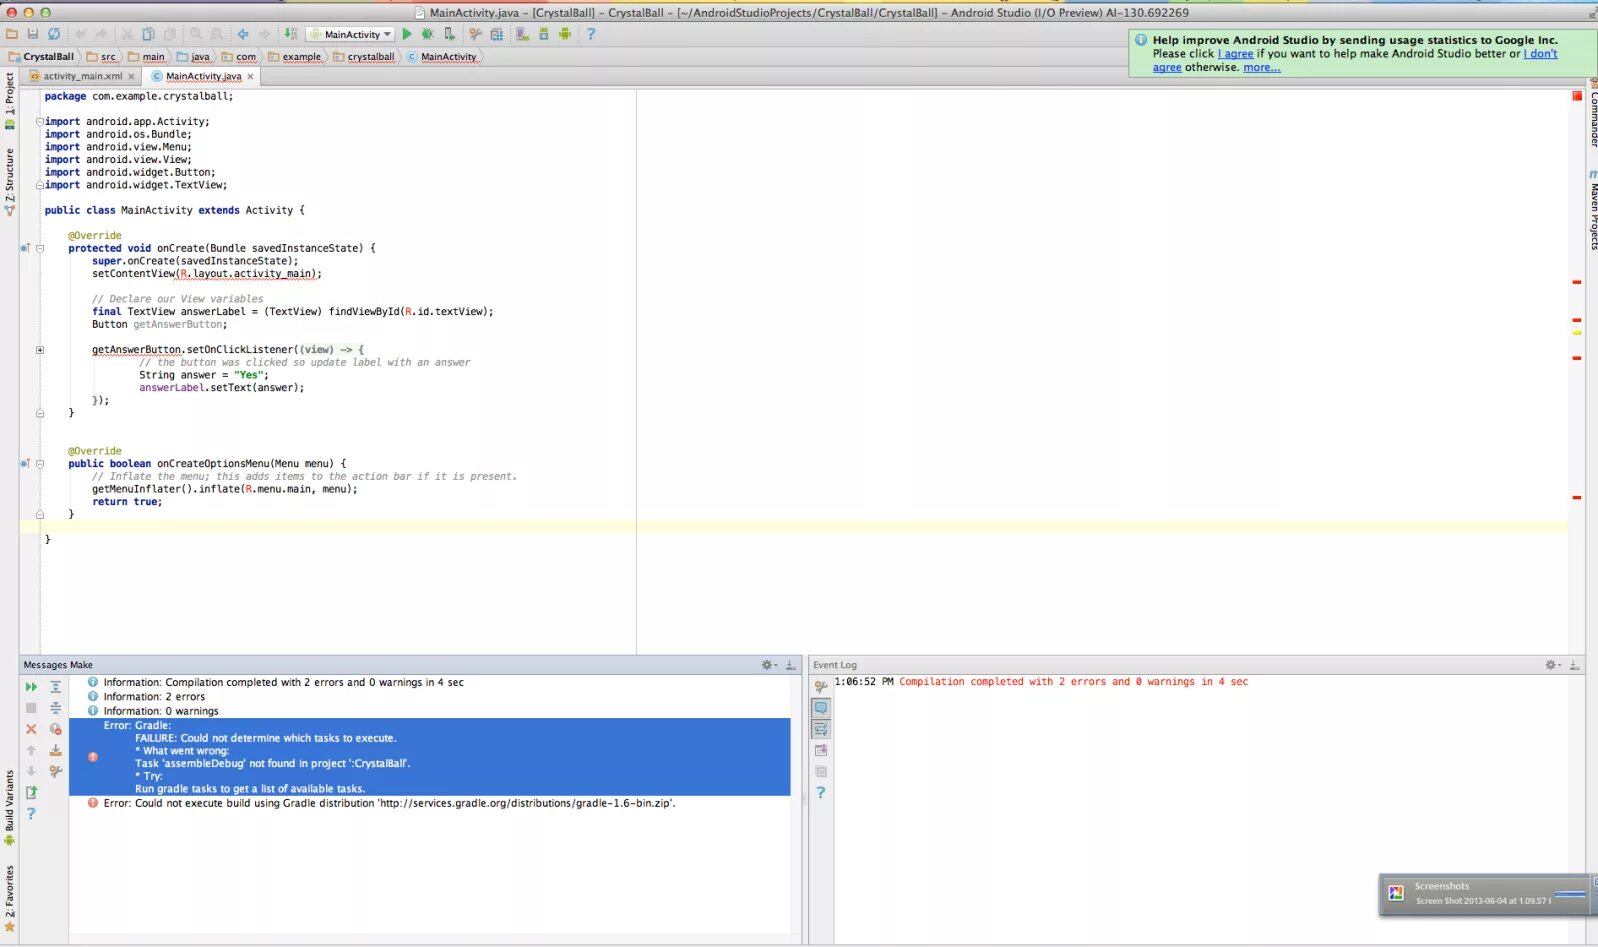Click the 'I agree' statistics link

[1235, 54]
